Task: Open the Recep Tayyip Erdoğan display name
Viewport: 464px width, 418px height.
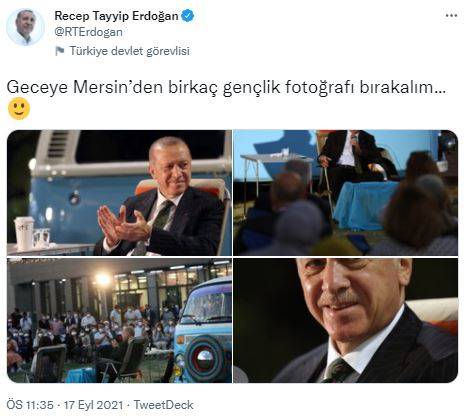Action: (x=116, y=16)
